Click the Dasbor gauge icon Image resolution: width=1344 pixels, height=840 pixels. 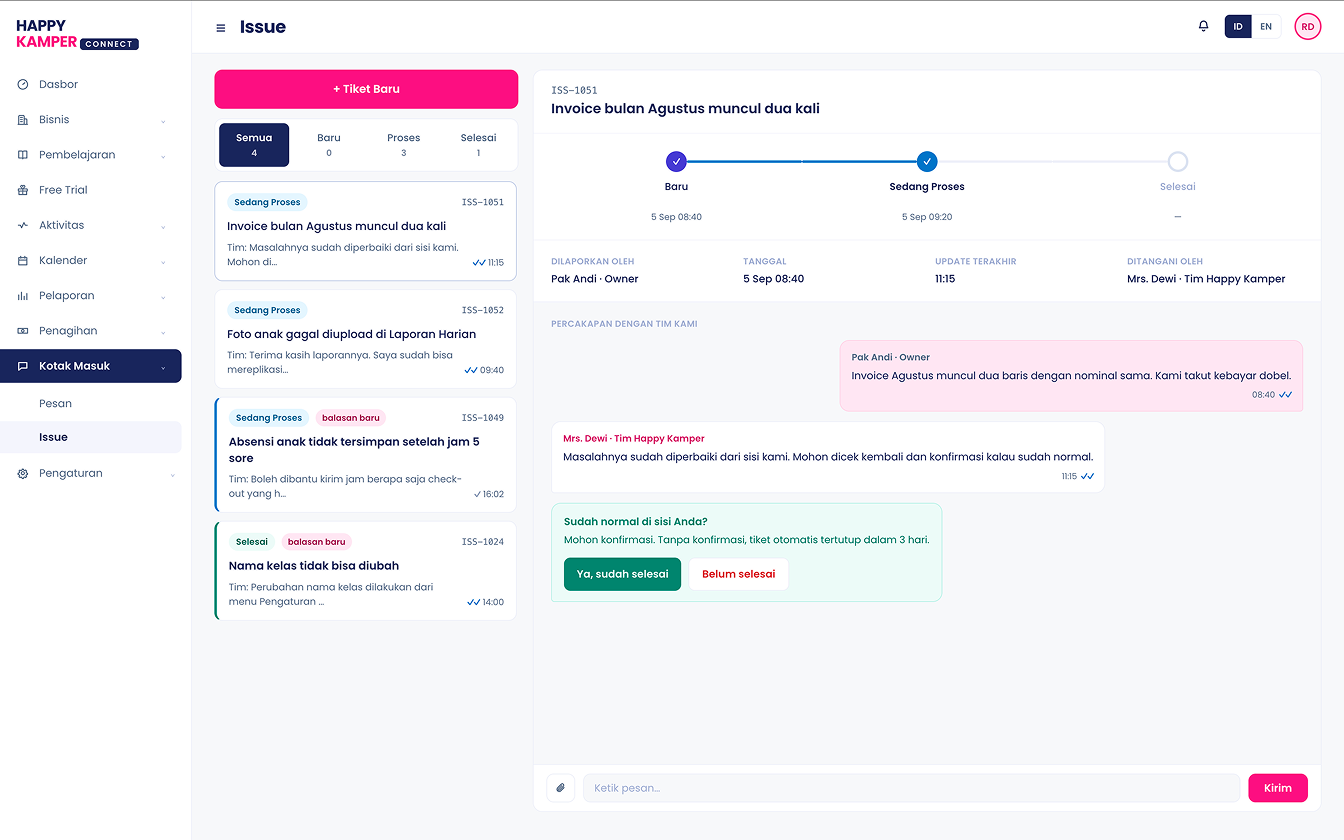[x=23, y=85]
